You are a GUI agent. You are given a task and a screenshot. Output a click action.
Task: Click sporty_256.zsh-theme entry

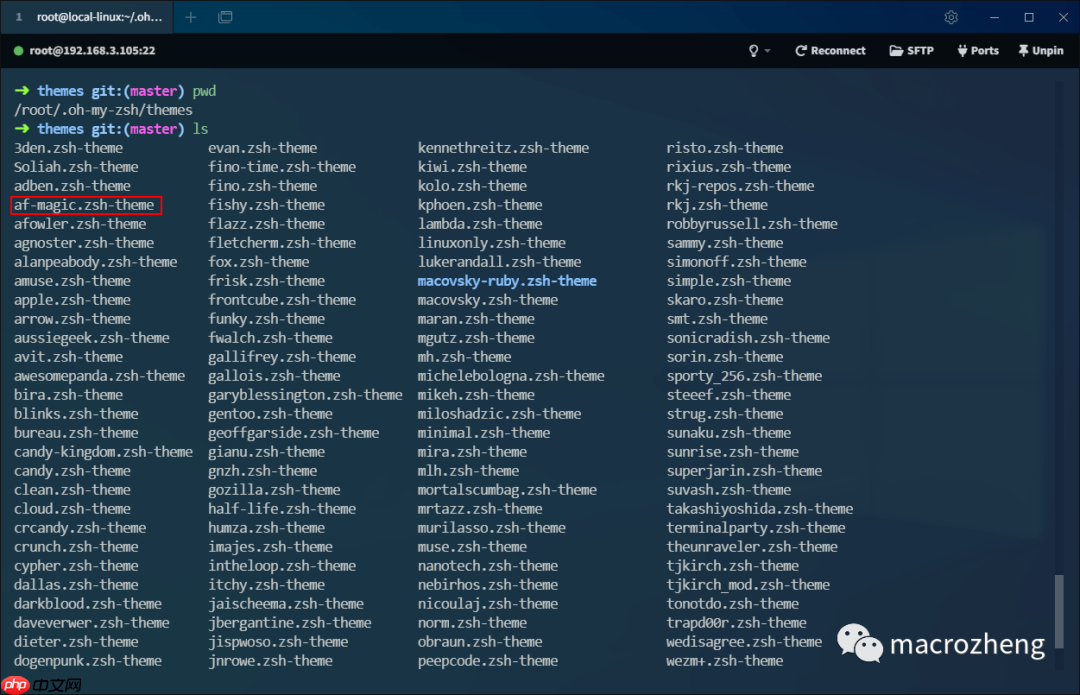[744, 376]
